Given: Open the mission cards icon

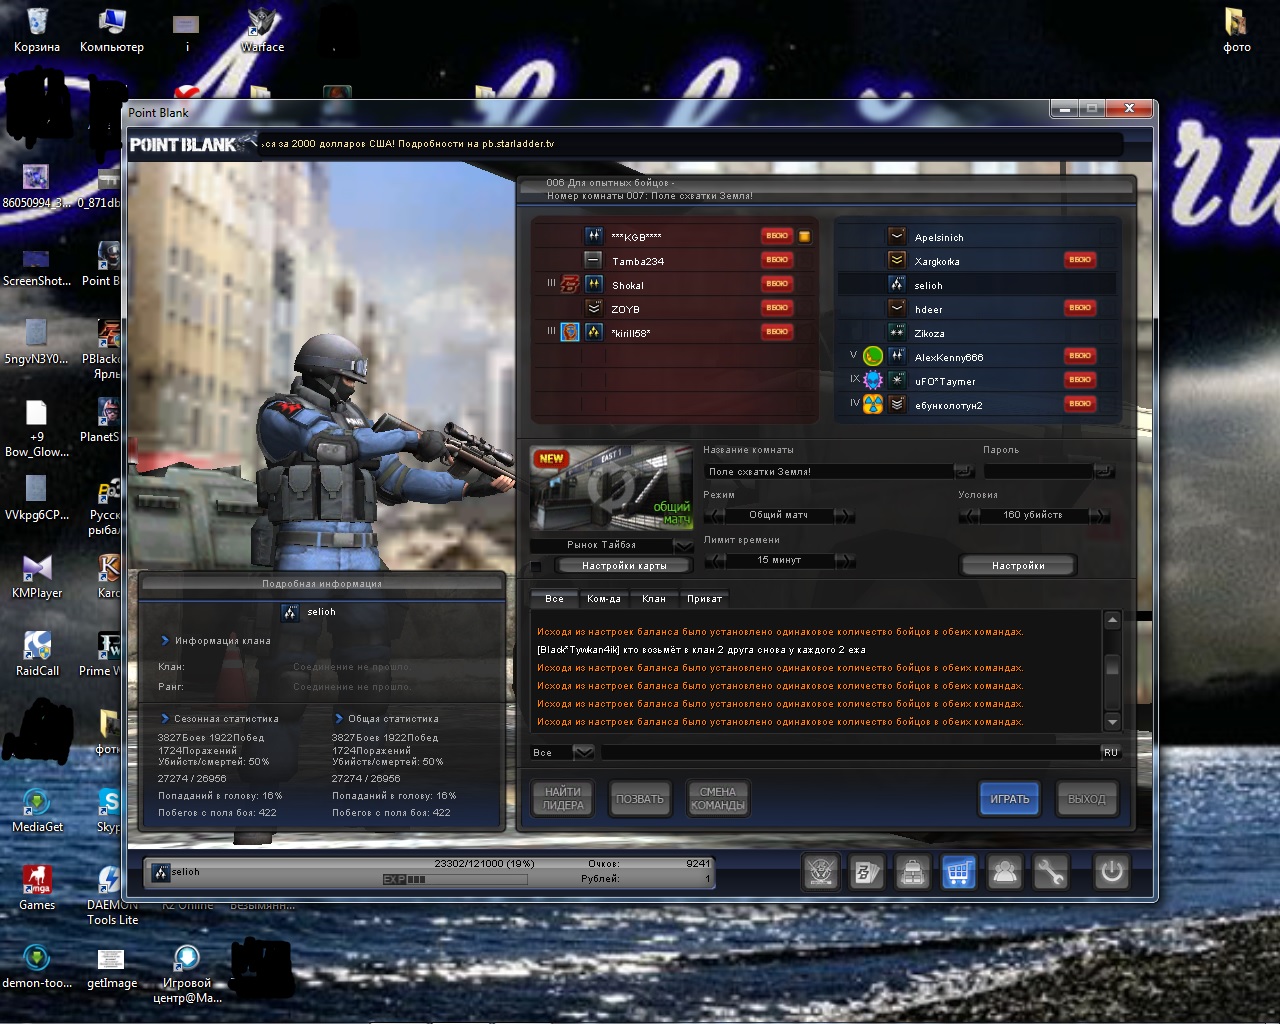Looking at the screenshot, I should (866, 873).
